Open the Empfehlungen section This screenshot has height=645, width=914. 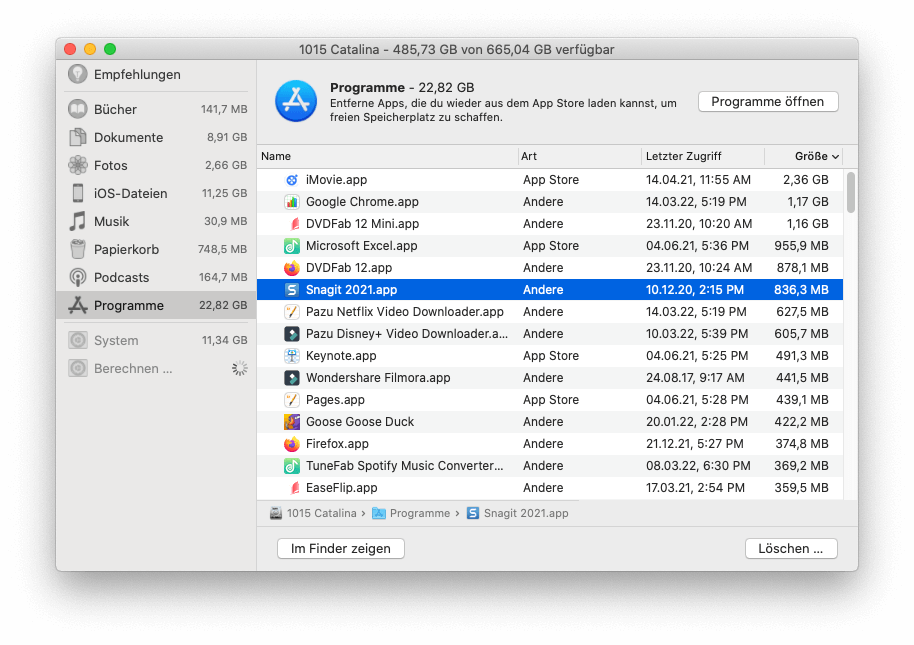pos(156,75)
